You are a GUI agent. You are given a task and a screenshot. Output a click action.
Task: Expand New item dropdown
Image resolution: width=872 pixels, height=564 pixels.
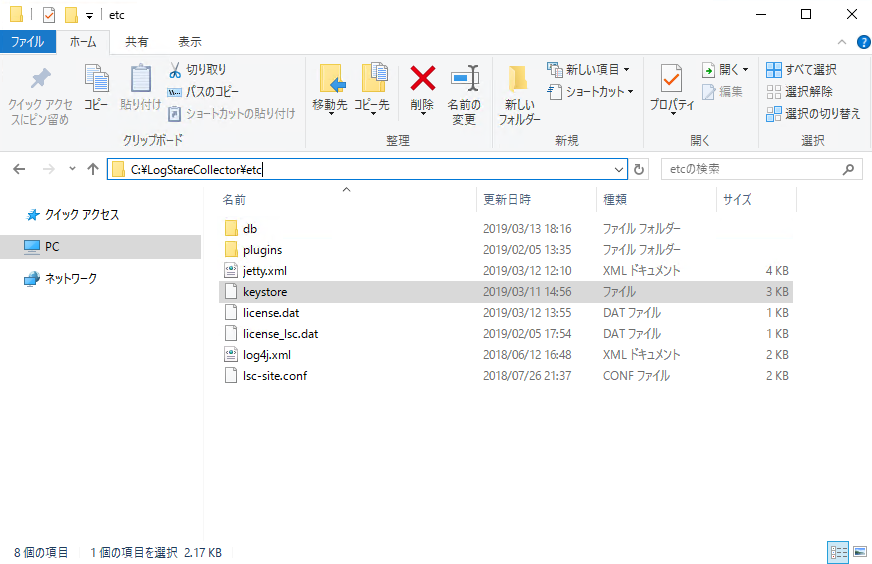pyautogui.click(x=627, y=70)
